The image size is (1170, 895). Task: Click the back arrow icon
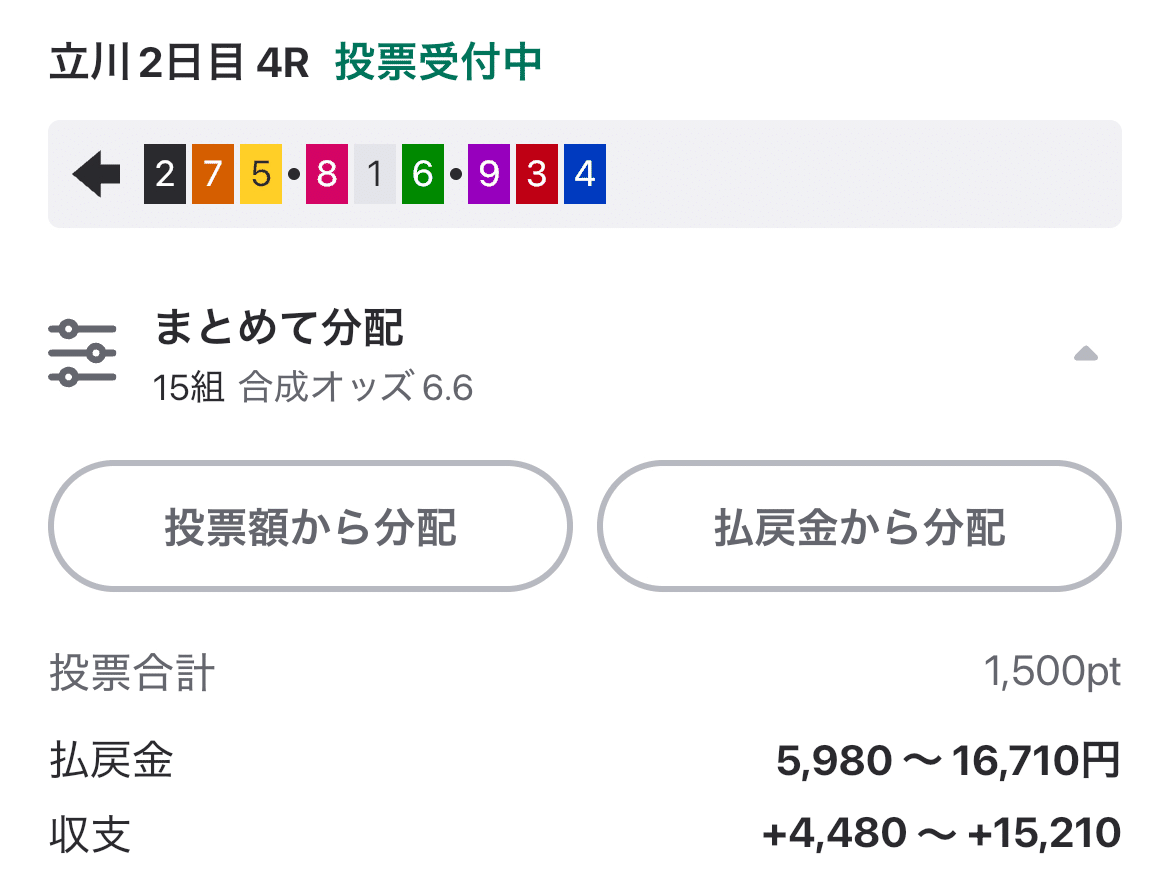coord(96,172)
